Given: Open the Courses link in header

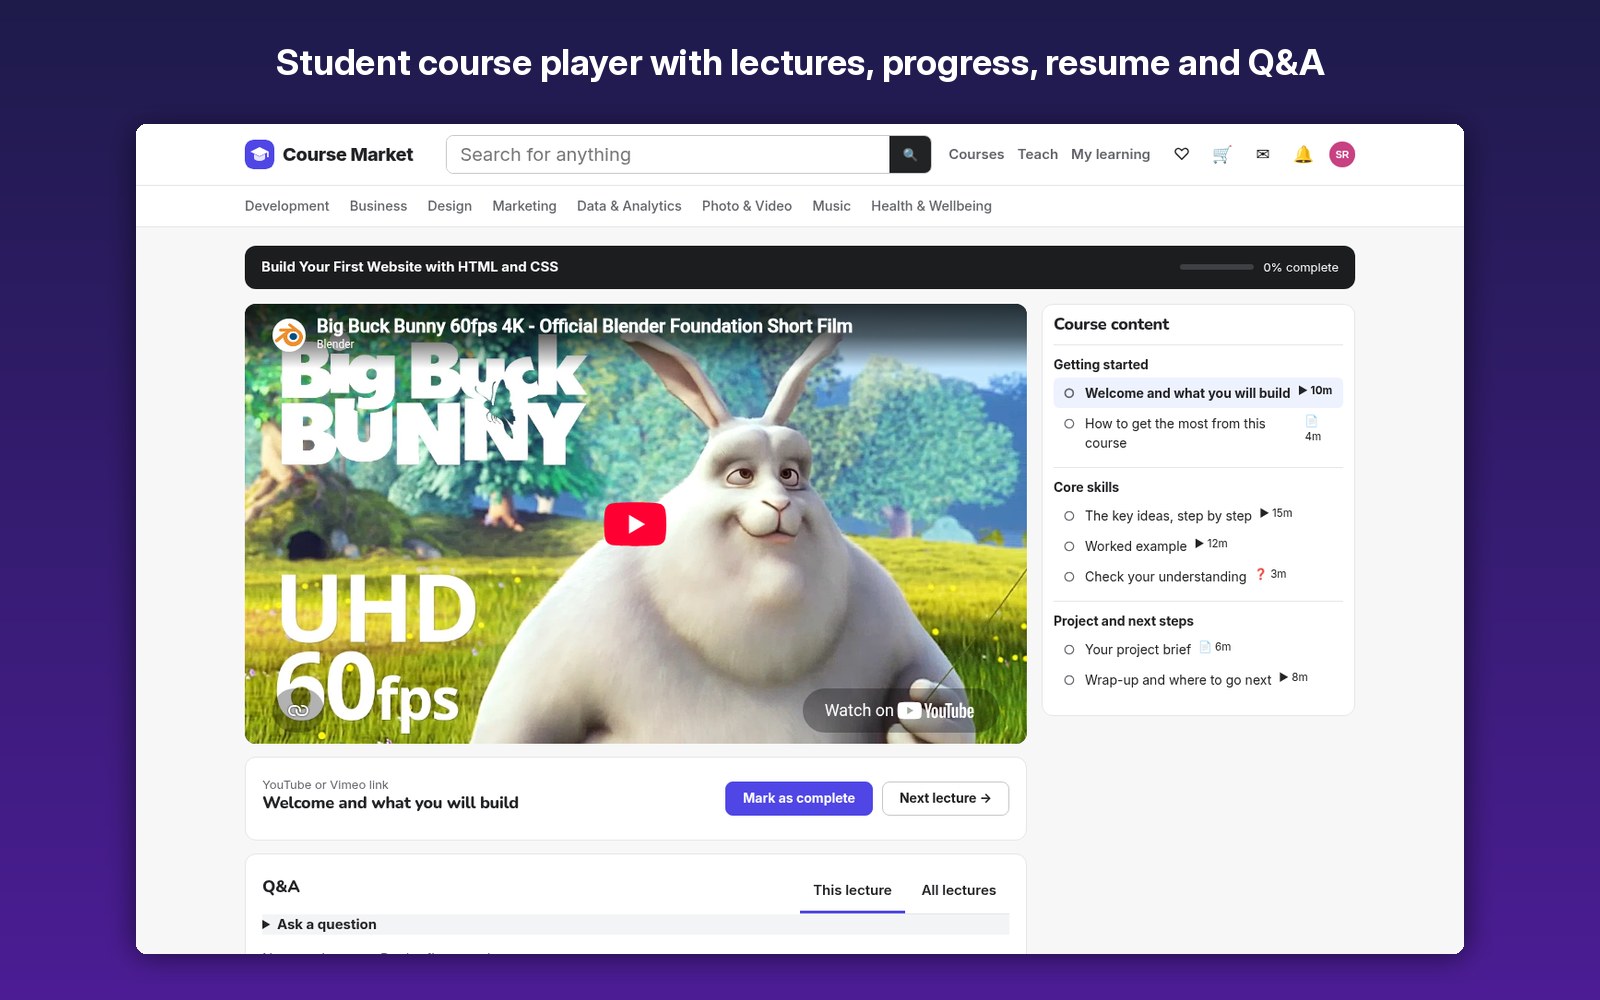Looking at the screenshot, I should point(976,154).
